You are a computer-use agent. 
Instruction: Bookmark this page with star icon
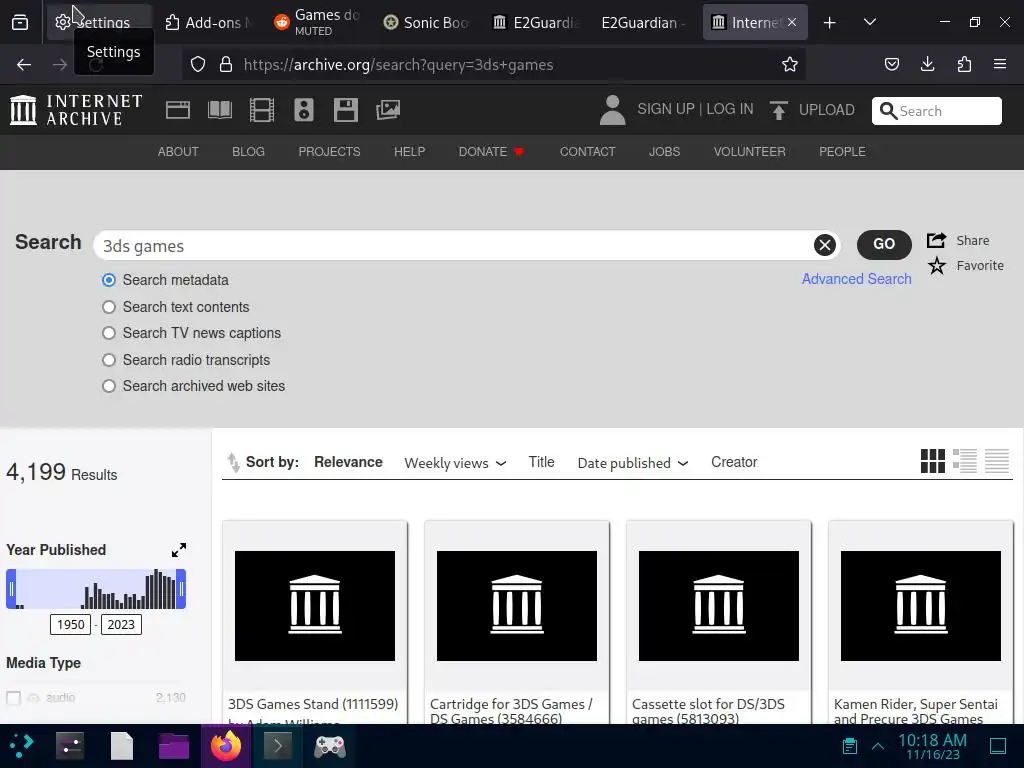pyautogui.click(x=790, y=64)
